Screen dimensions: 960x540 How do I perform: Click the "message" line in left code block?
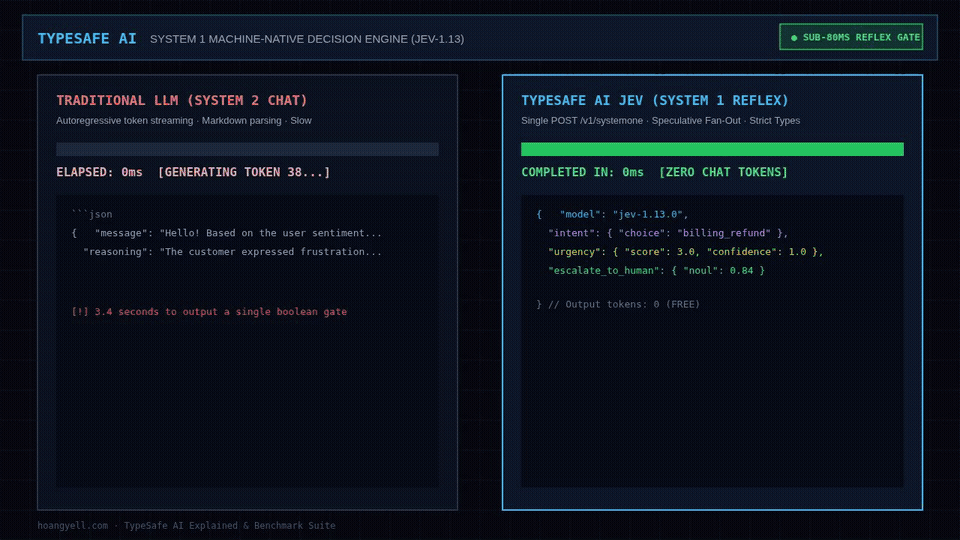pos(227,233)
